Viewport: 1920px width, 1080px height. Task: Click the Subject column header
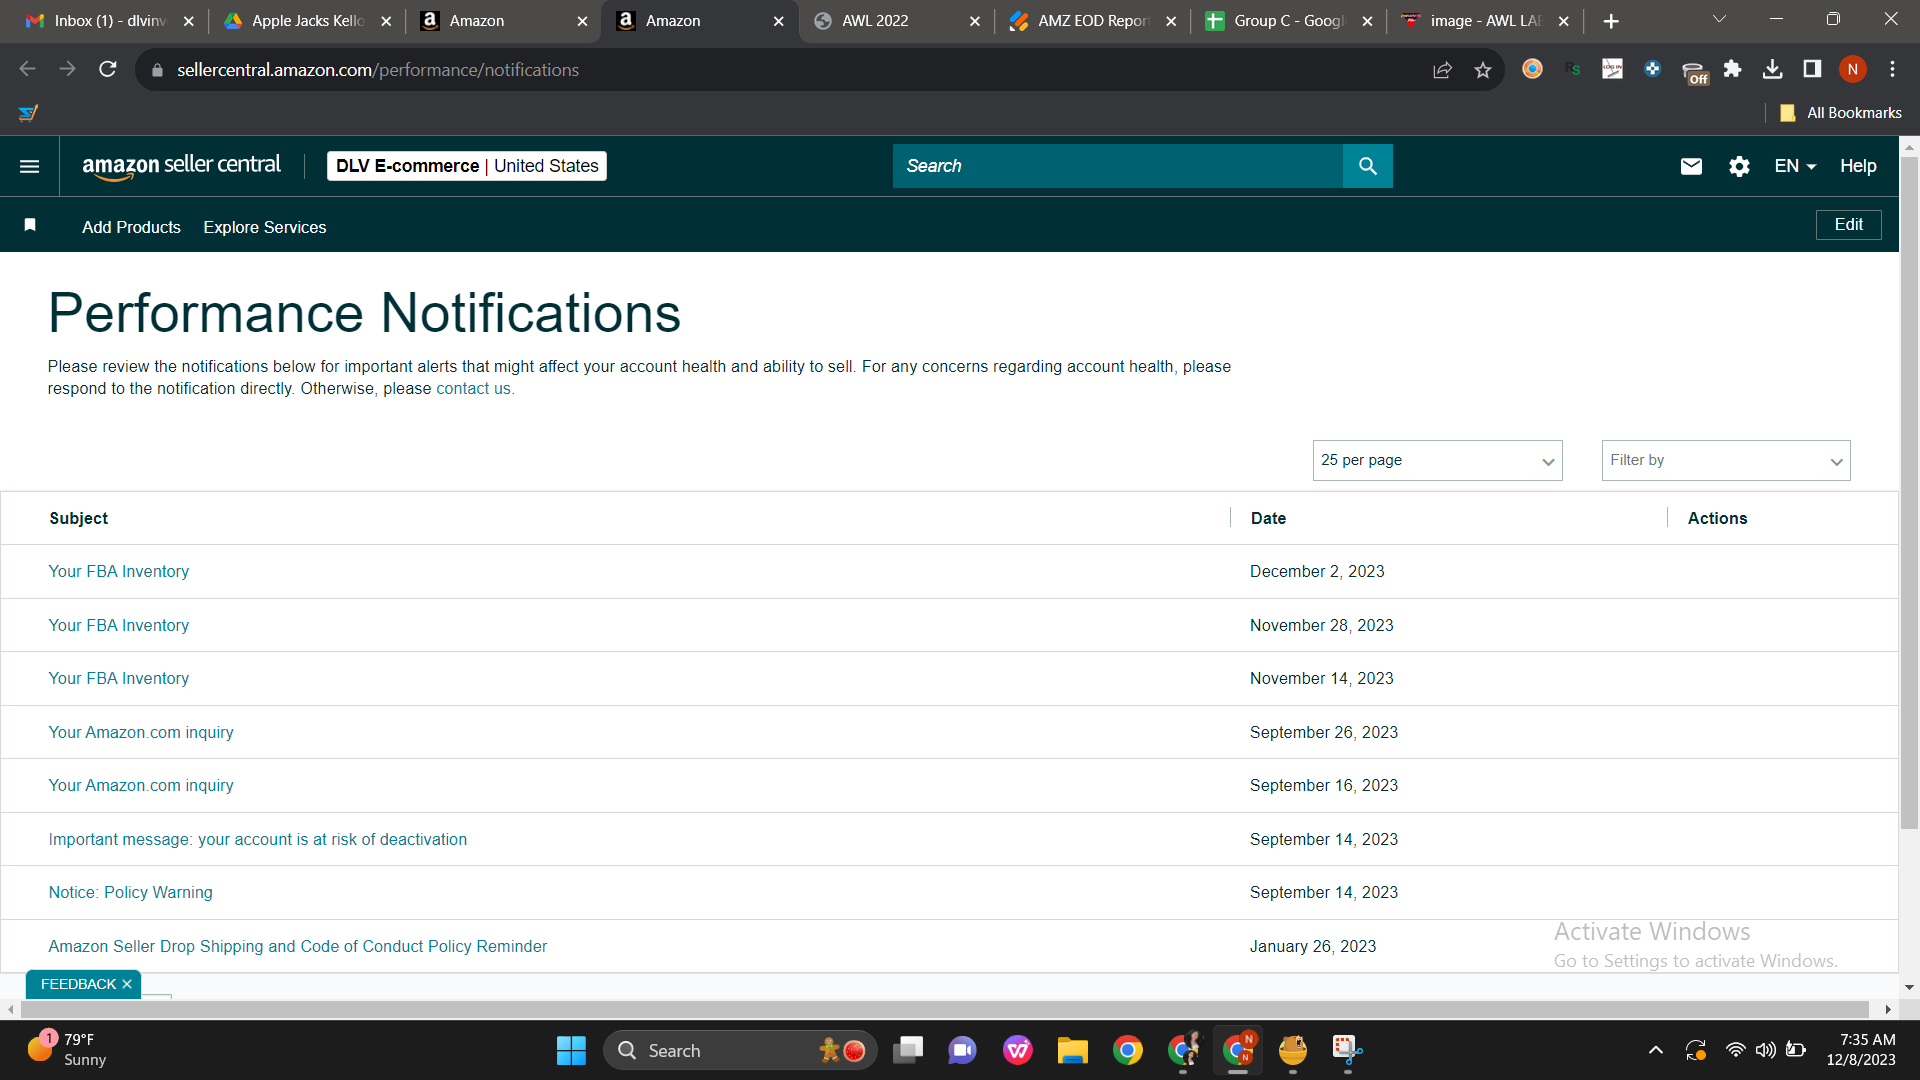point(79,518)
